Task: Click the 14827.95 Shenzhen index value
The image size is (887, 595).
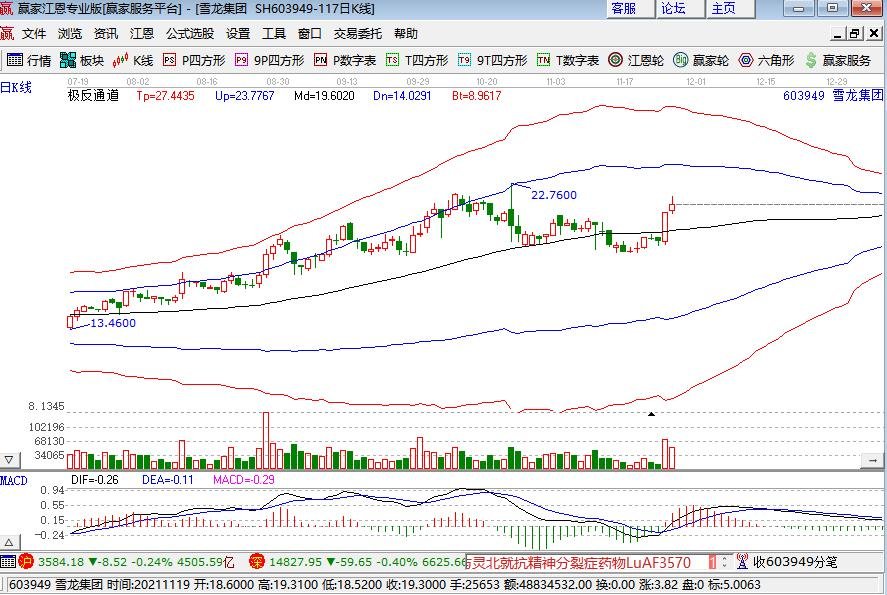Action: [296, 562]
